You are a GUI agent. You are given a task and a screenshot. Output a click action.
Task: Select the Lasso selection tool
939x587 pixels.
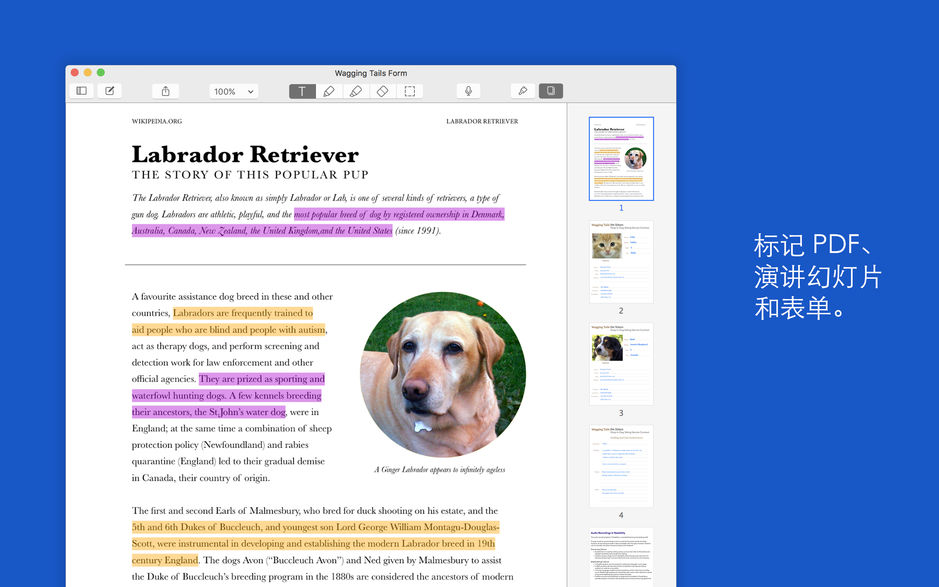[410, 90]
